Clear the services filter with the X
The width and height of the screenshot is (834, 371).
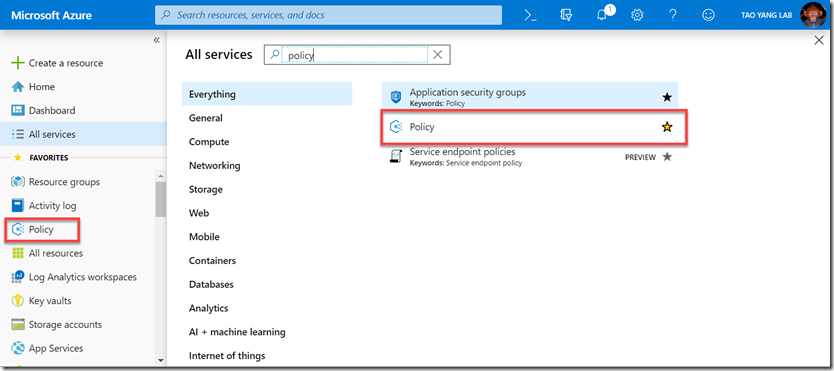pos(438,55)
